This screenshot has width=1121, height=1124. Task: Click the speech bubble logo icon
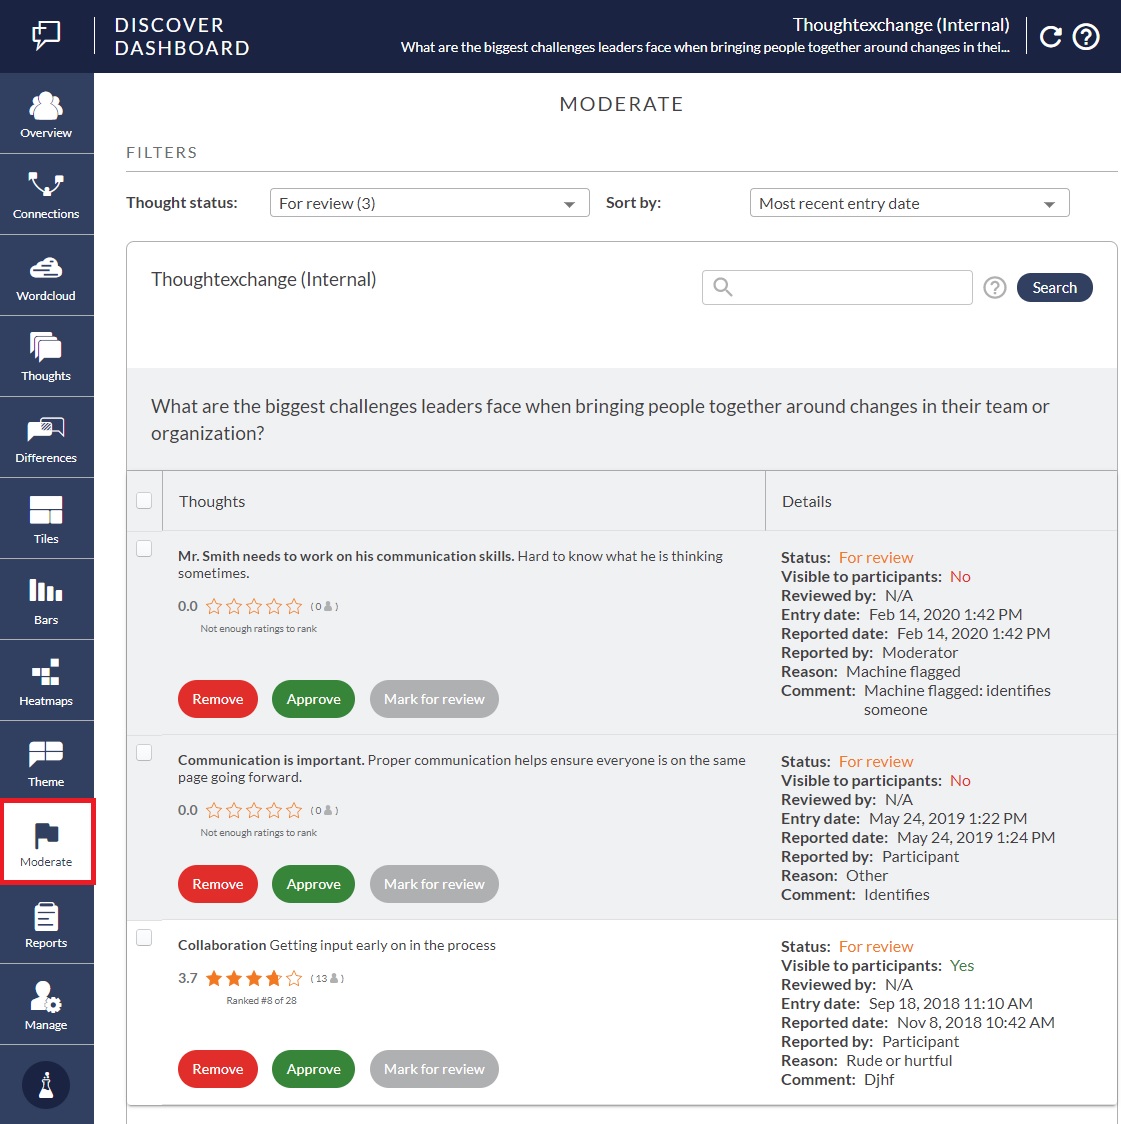[x=47, y=34]
